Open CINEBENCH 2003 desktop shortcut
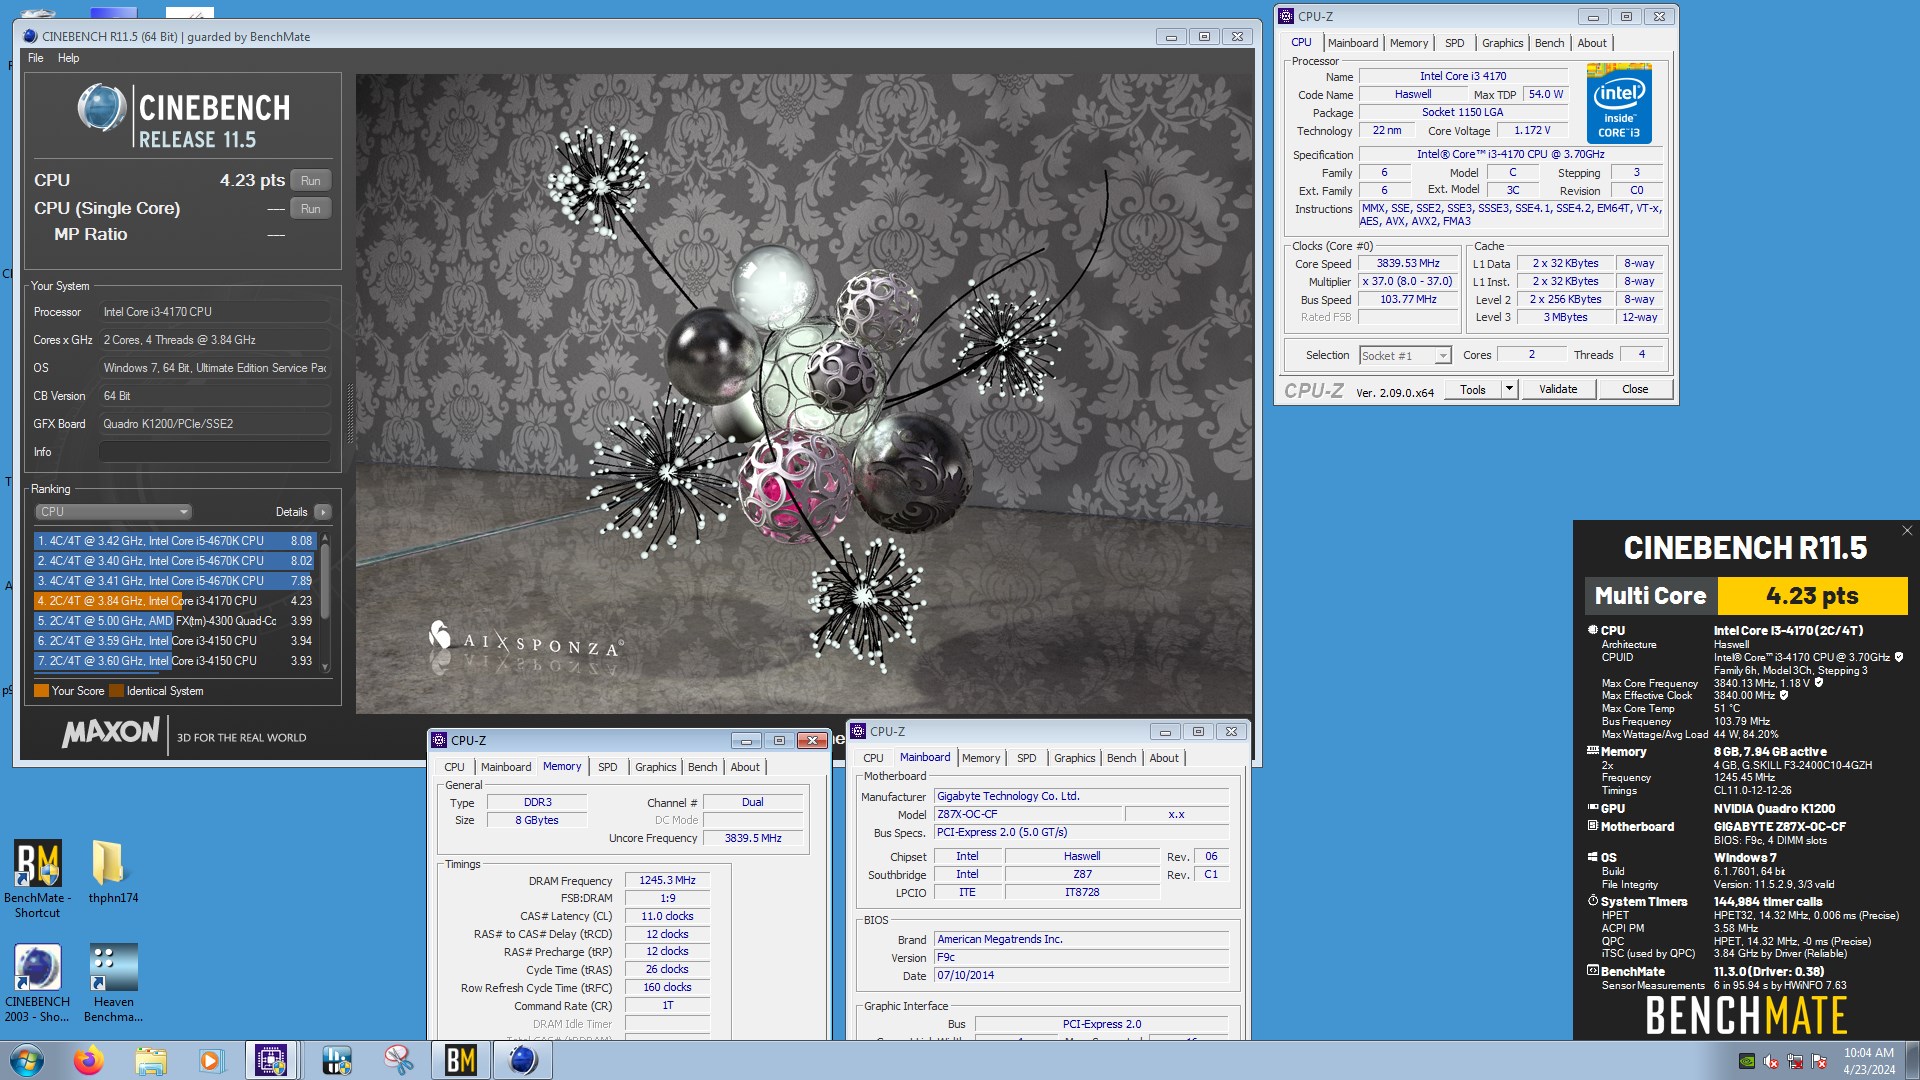Screen dimensions: 1920x1080 [38, 983]
